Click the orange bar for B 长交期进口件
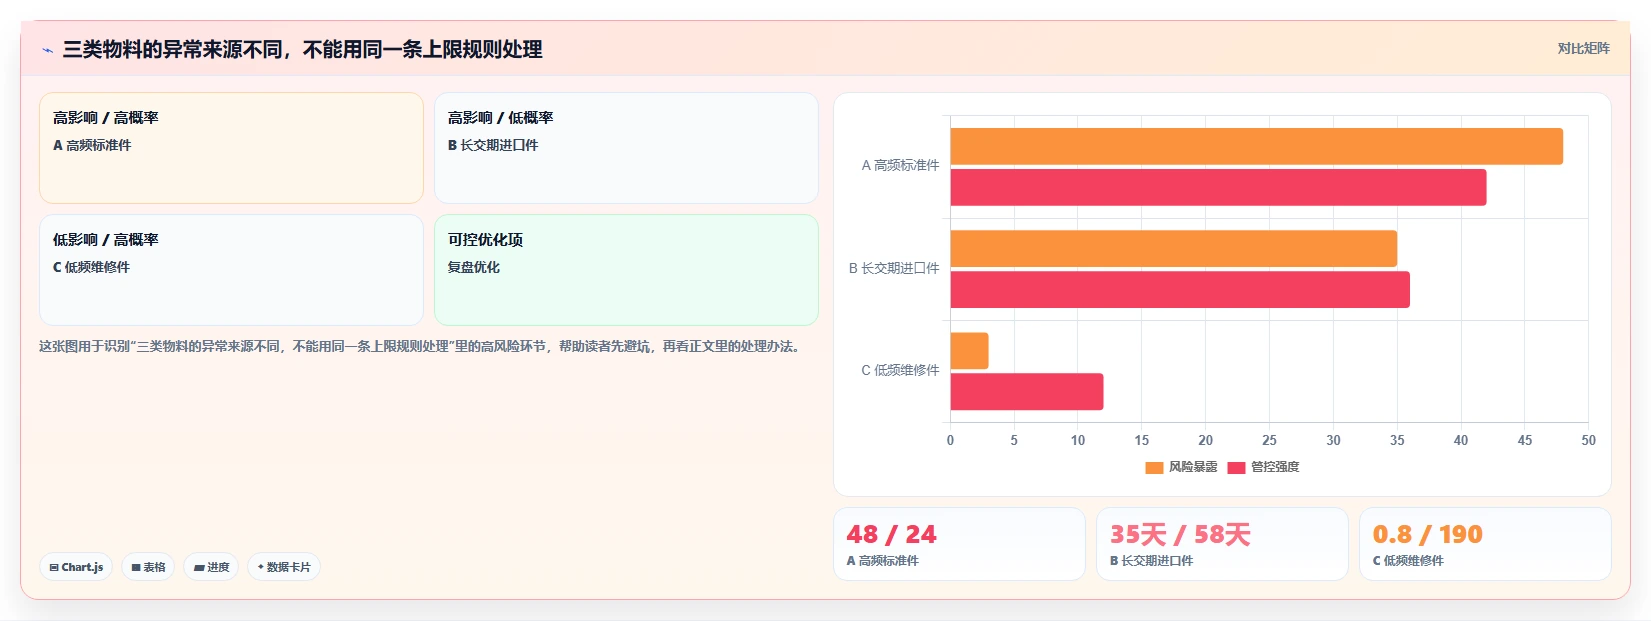This screenshot has height=621, width=1651. pos(1173,248)
